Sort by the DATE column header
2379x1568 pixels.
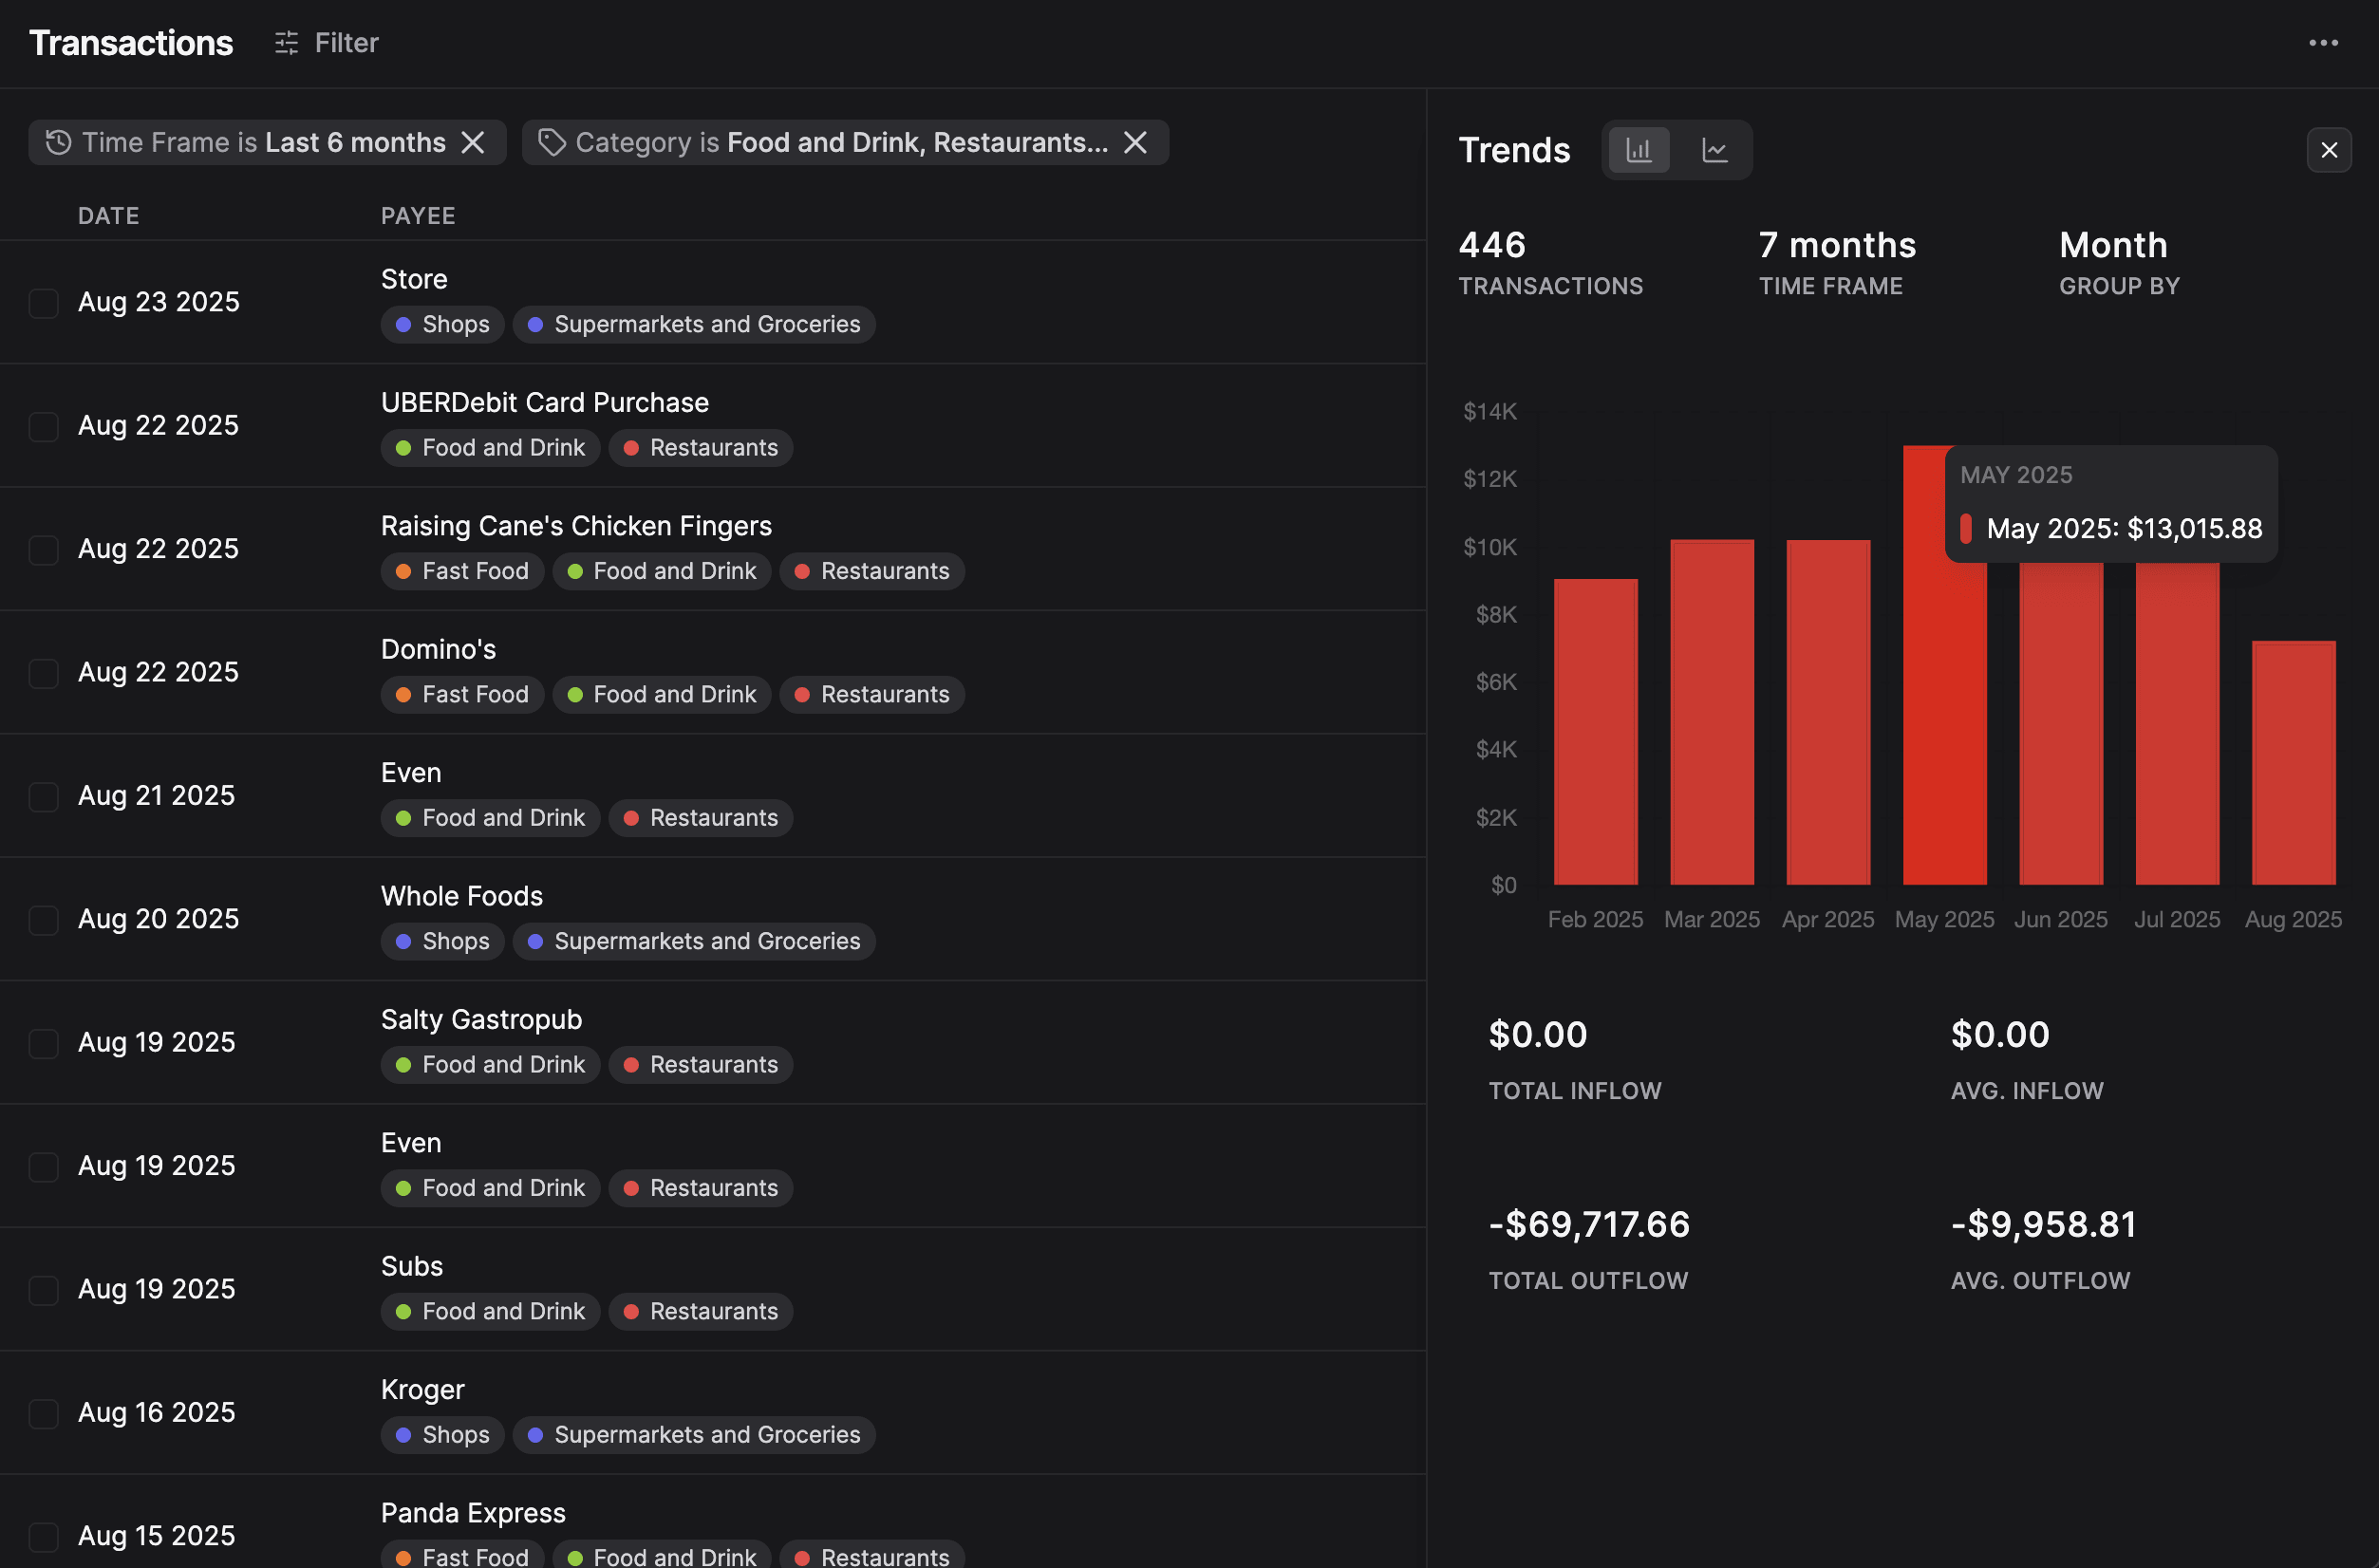109,216
